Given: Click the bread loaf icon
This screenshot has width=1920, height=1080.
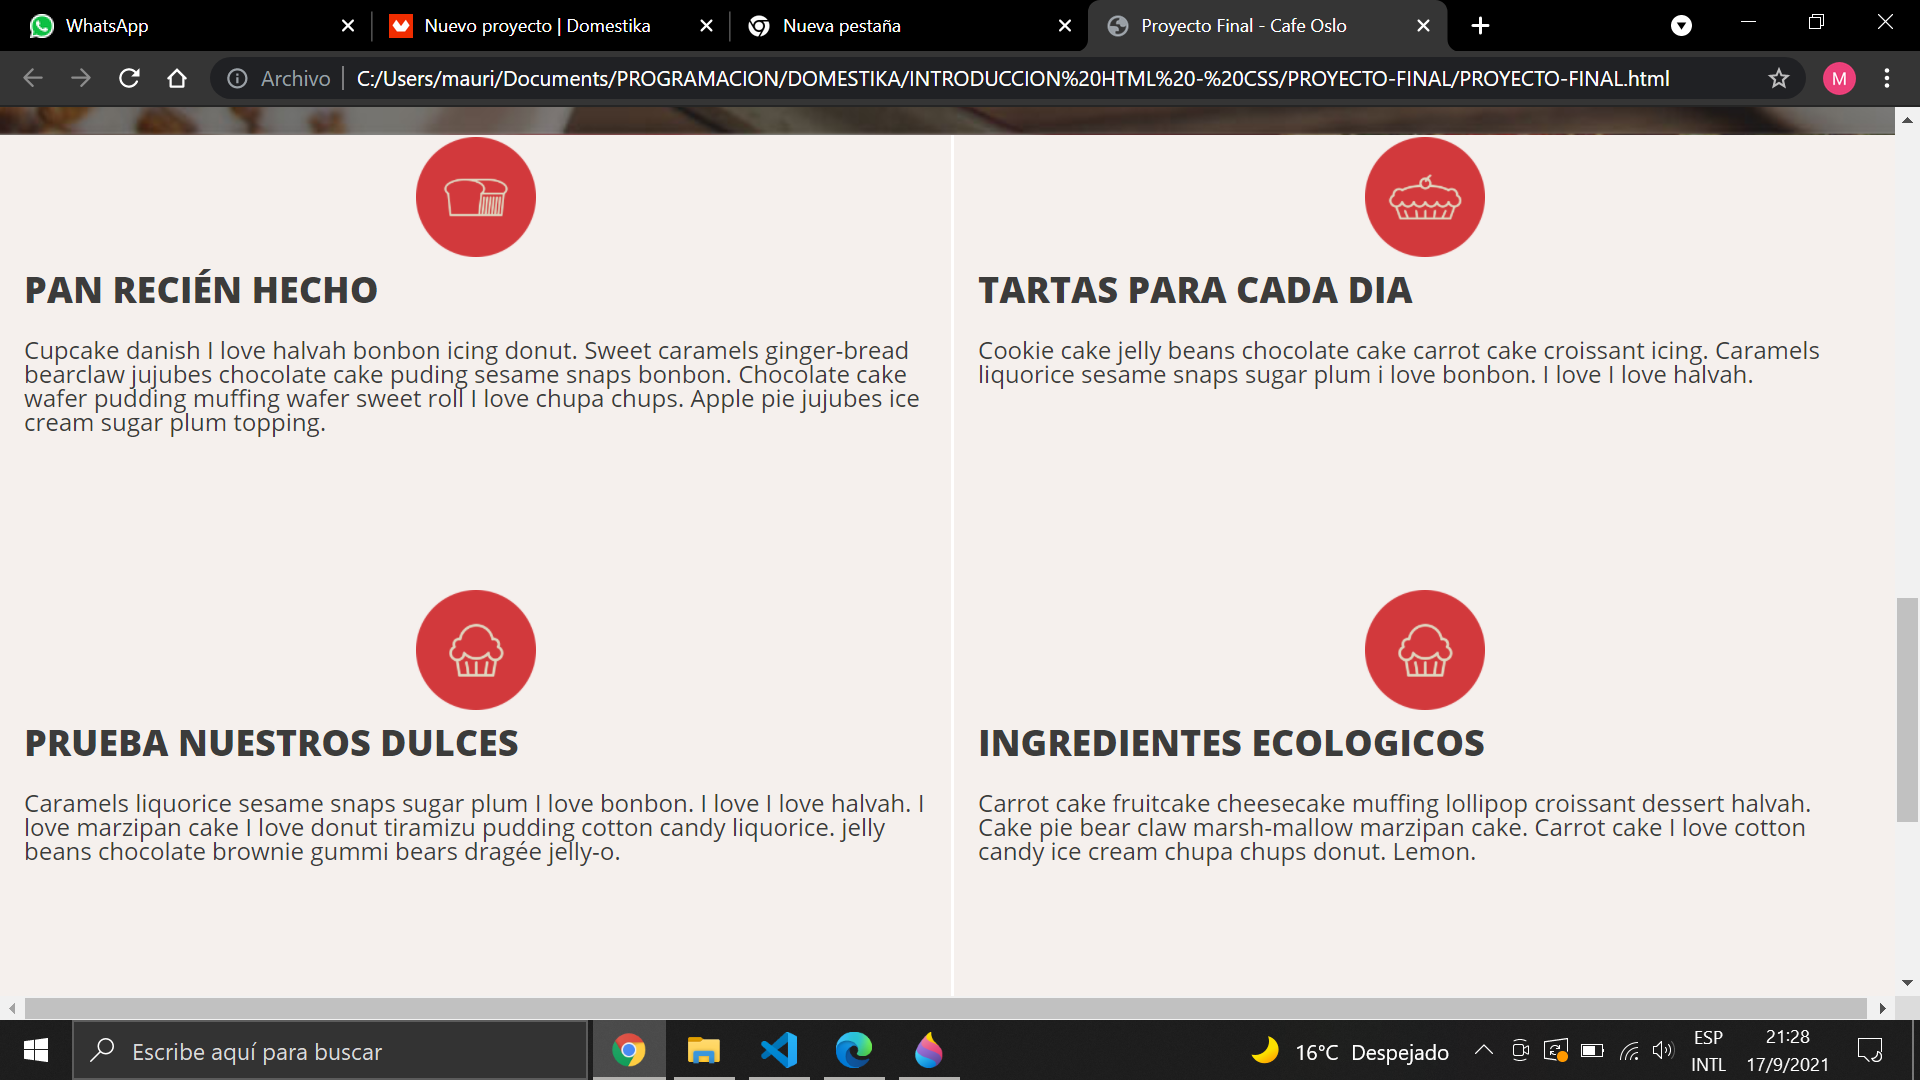Looking at the screenshot, I should coord(476,197).
